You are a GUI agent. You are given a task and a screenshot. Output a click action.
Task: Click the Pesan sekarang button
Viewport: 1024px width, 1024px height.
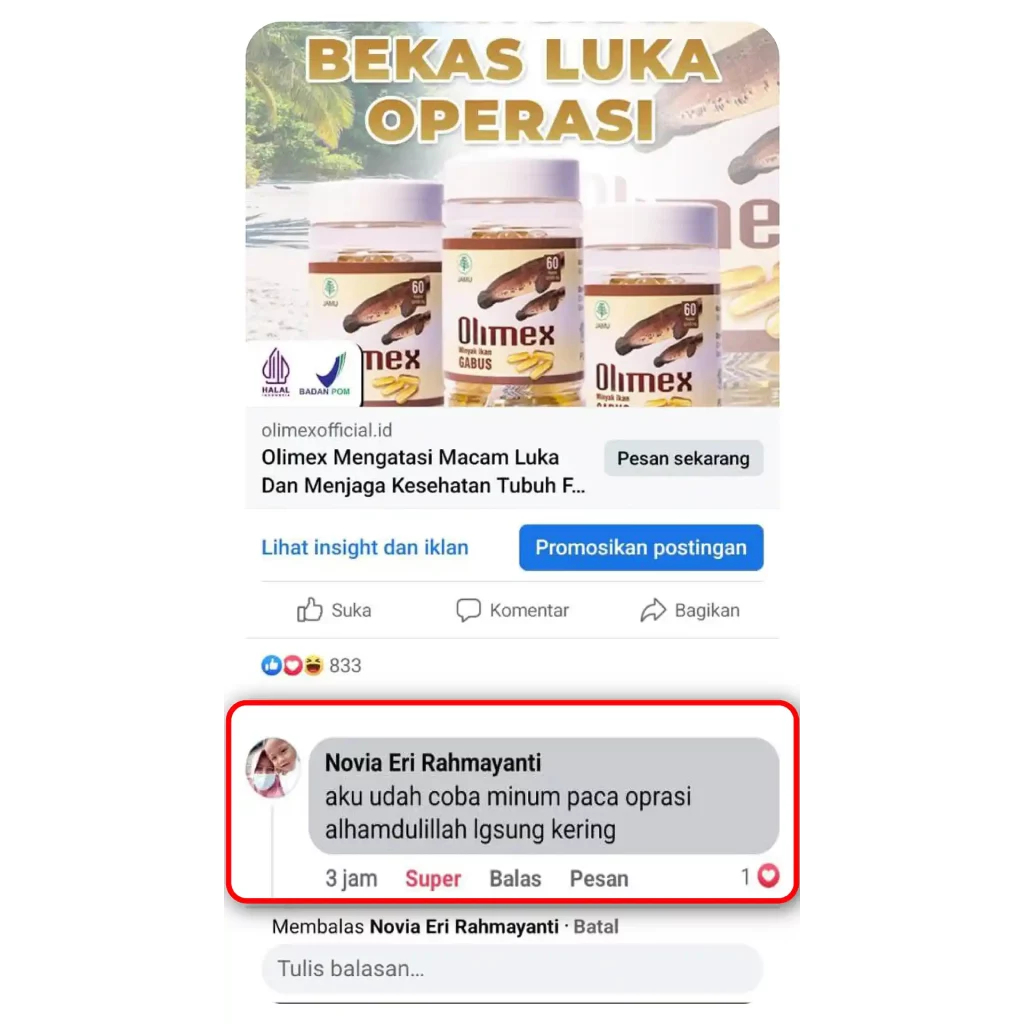tap(683, 458)
